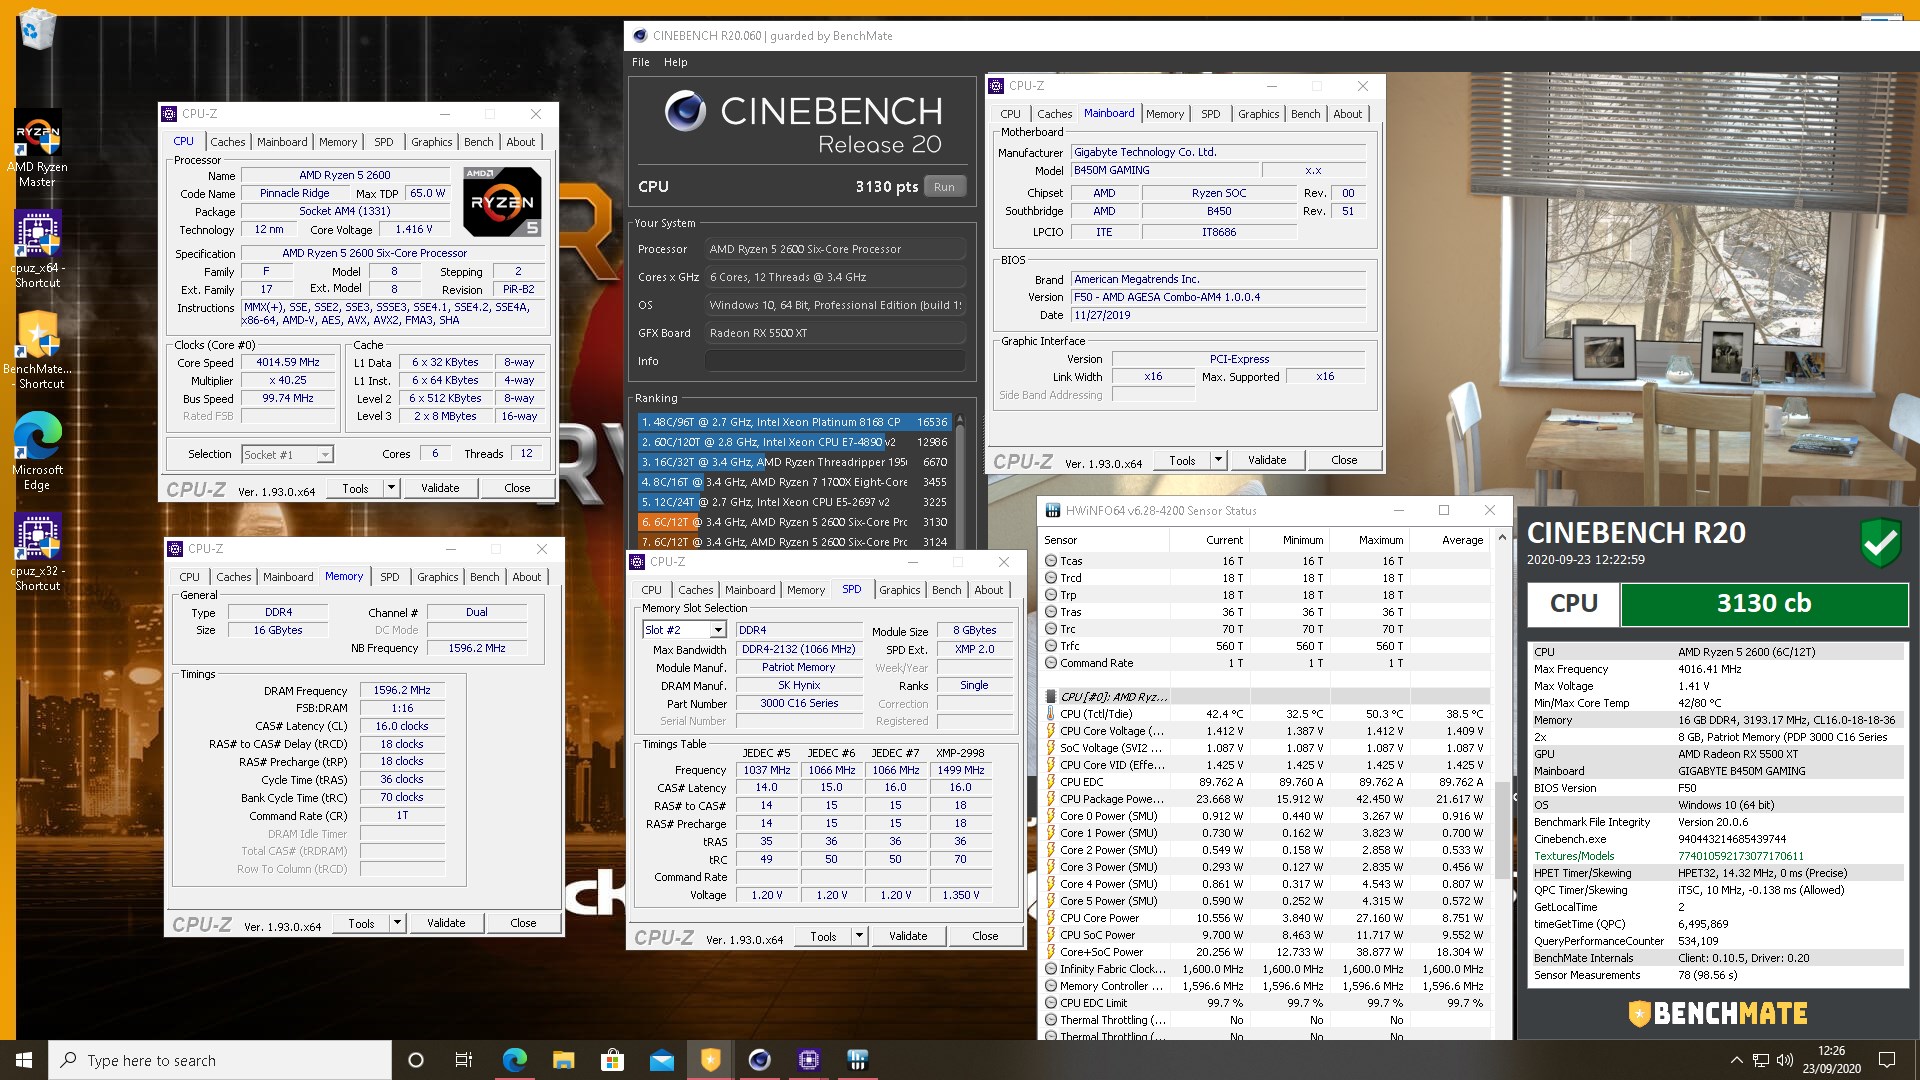The width and height of the screenshot is (1920, 1080).
Task: Open Cinebench Help menu
Action: pos(676,62)
